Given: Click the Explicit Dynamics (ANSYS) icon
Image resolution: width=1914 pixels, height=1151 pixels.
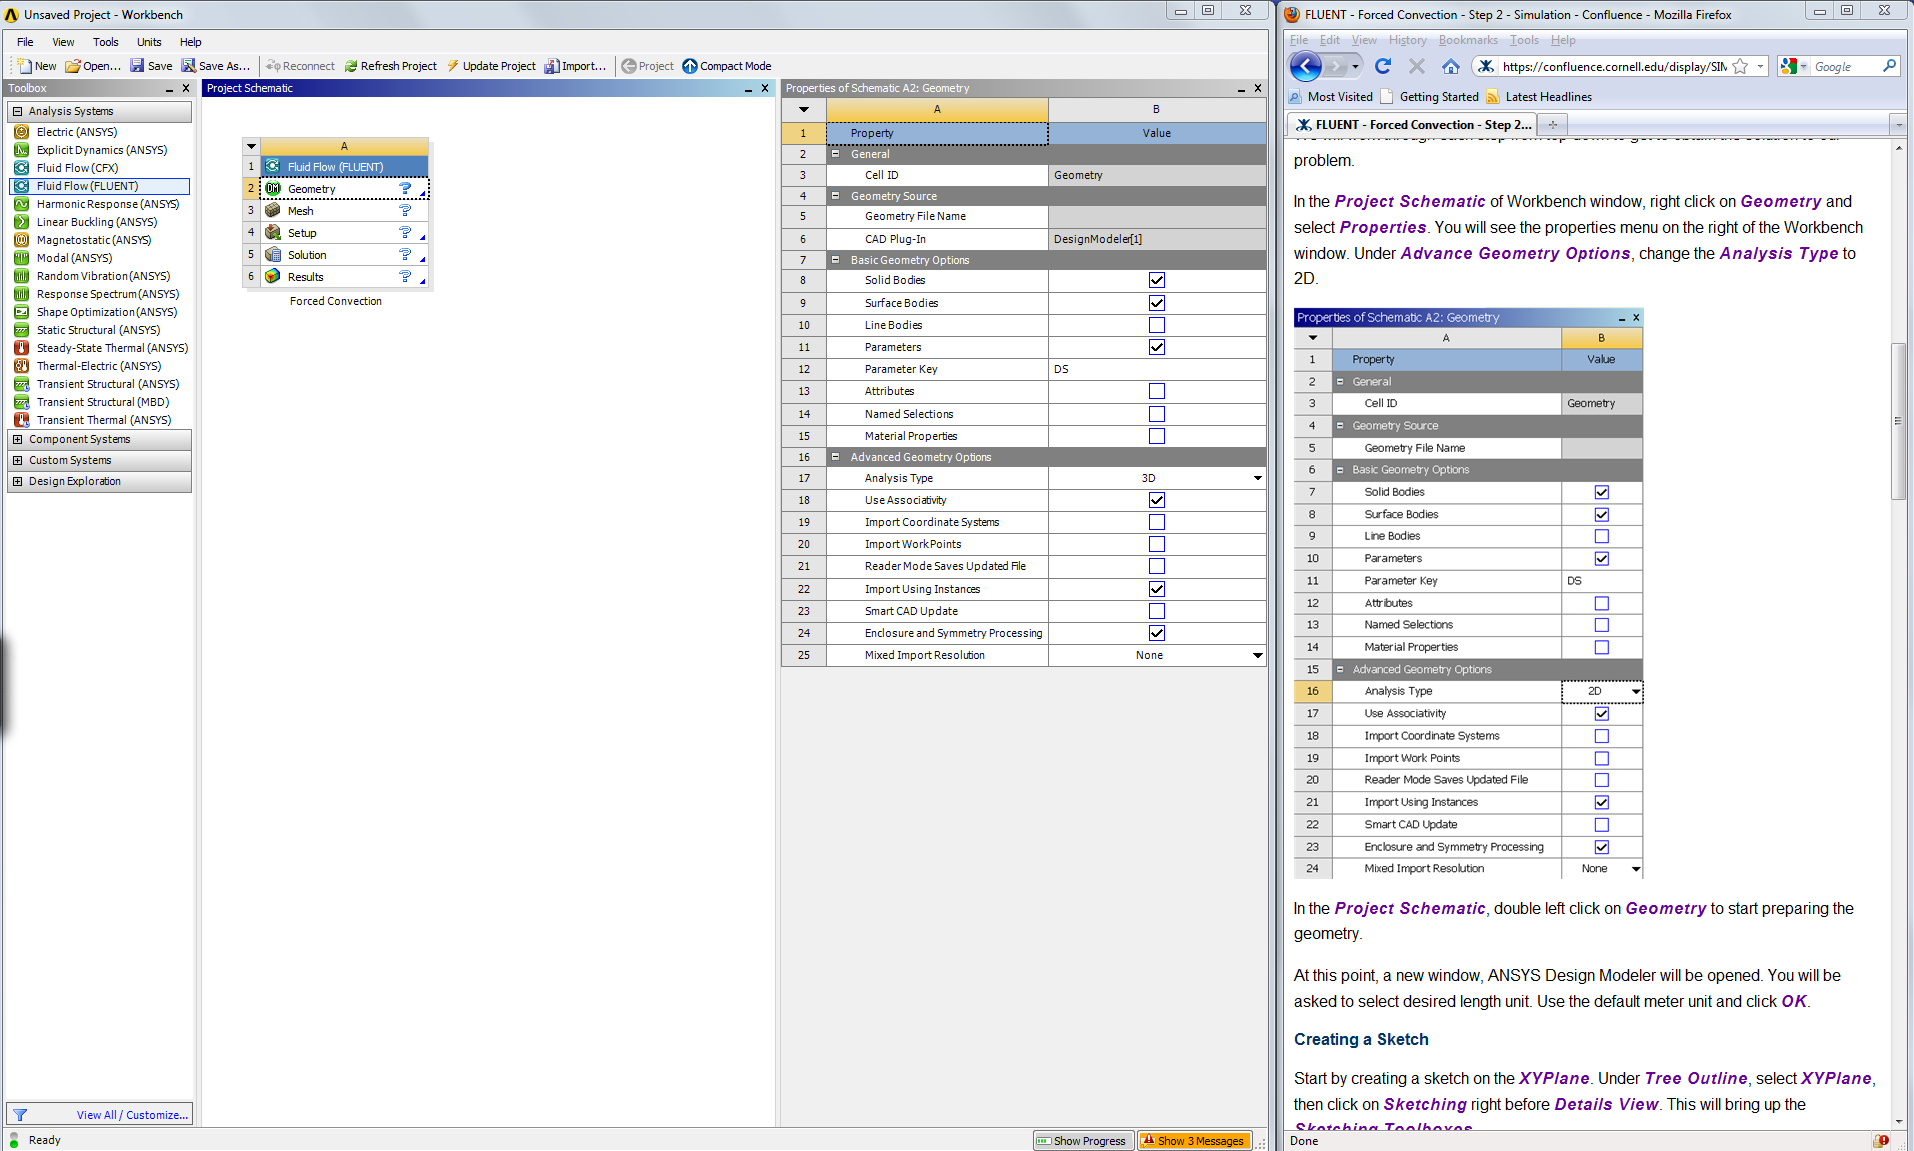Looking at the screenshot, I should tap(21, 150).
